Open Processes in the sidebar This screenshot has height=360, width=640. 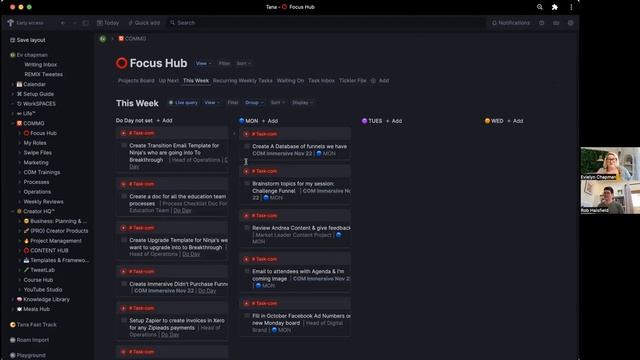(36, 182)
